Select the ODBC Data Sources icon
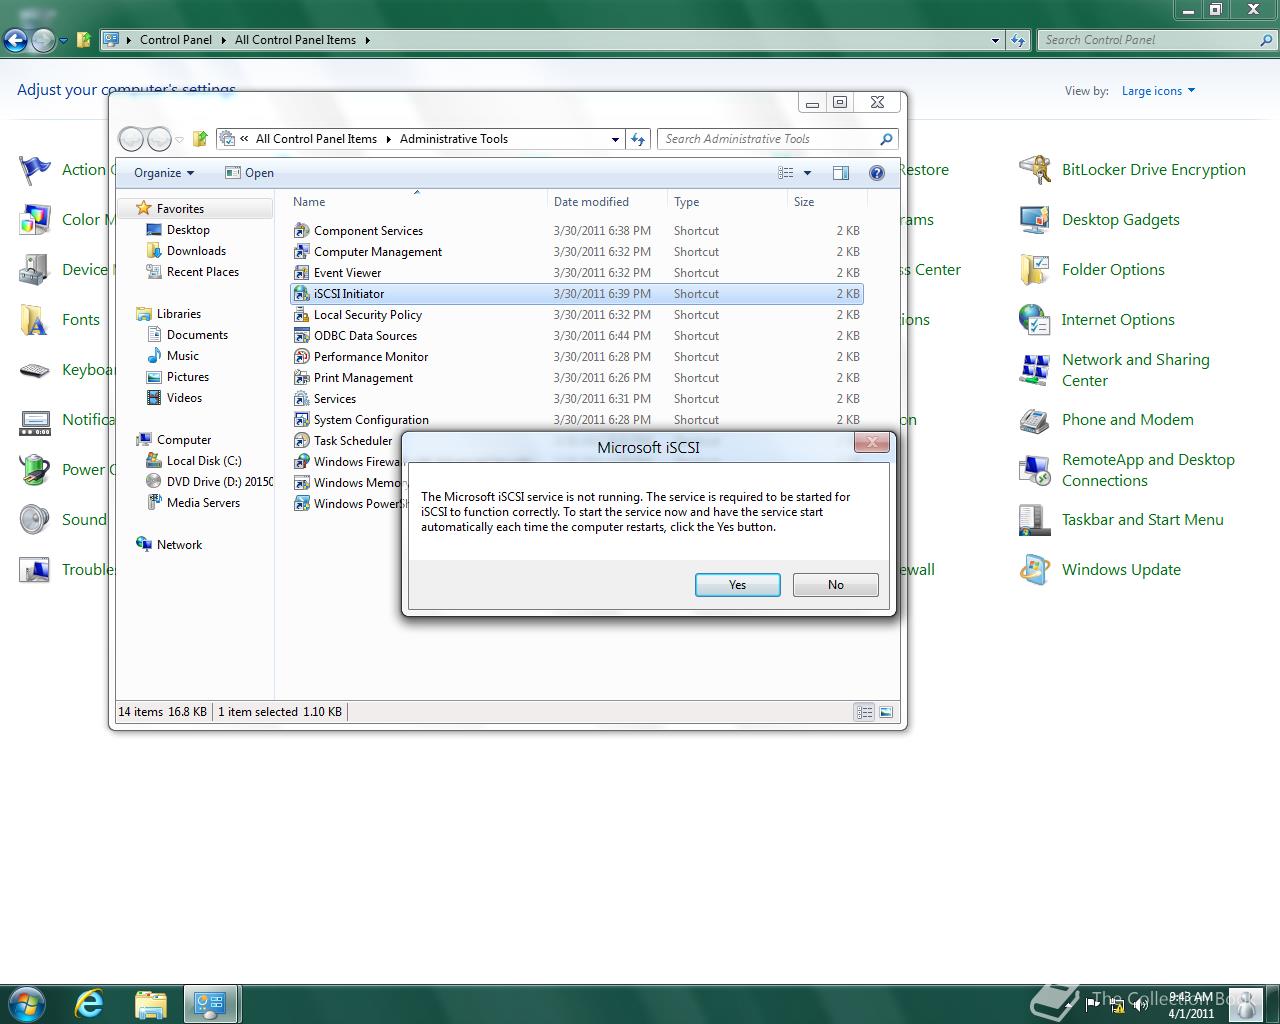Image resolution: width=1280 pixels, height=1024 pixels. tap(302, 336)
